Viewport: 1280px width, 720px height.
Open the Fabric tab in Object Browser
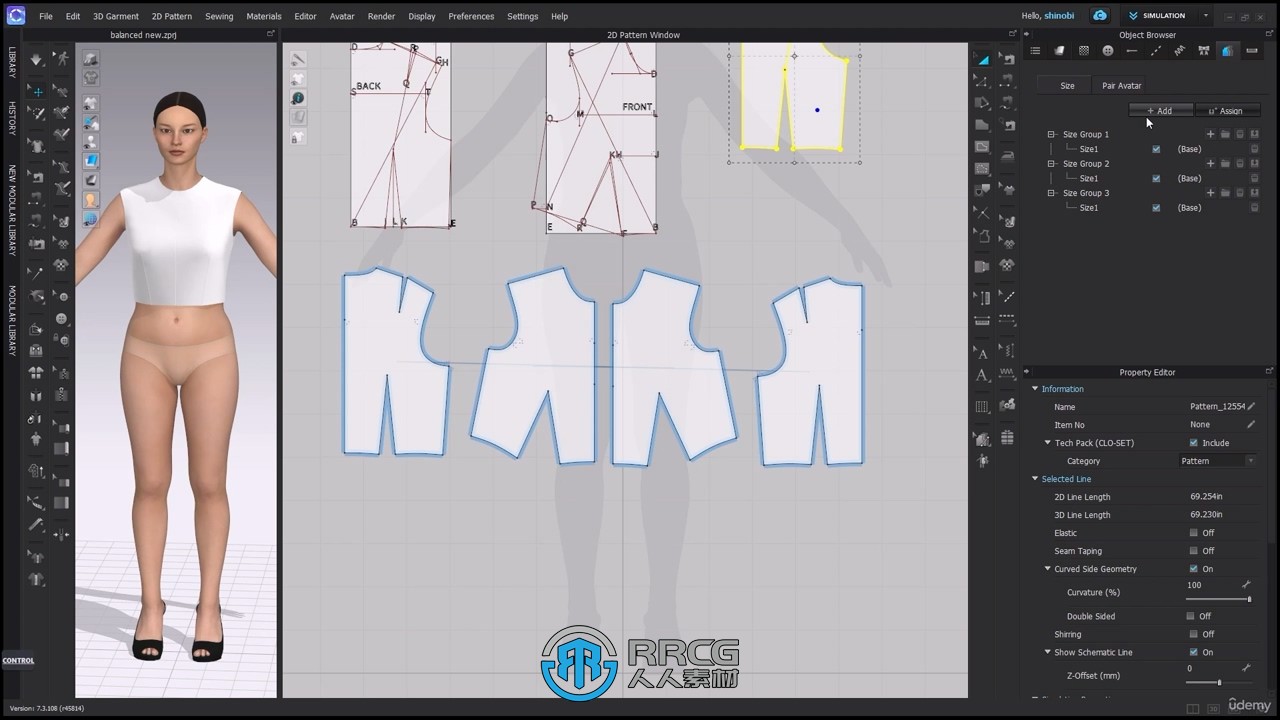1059,51
